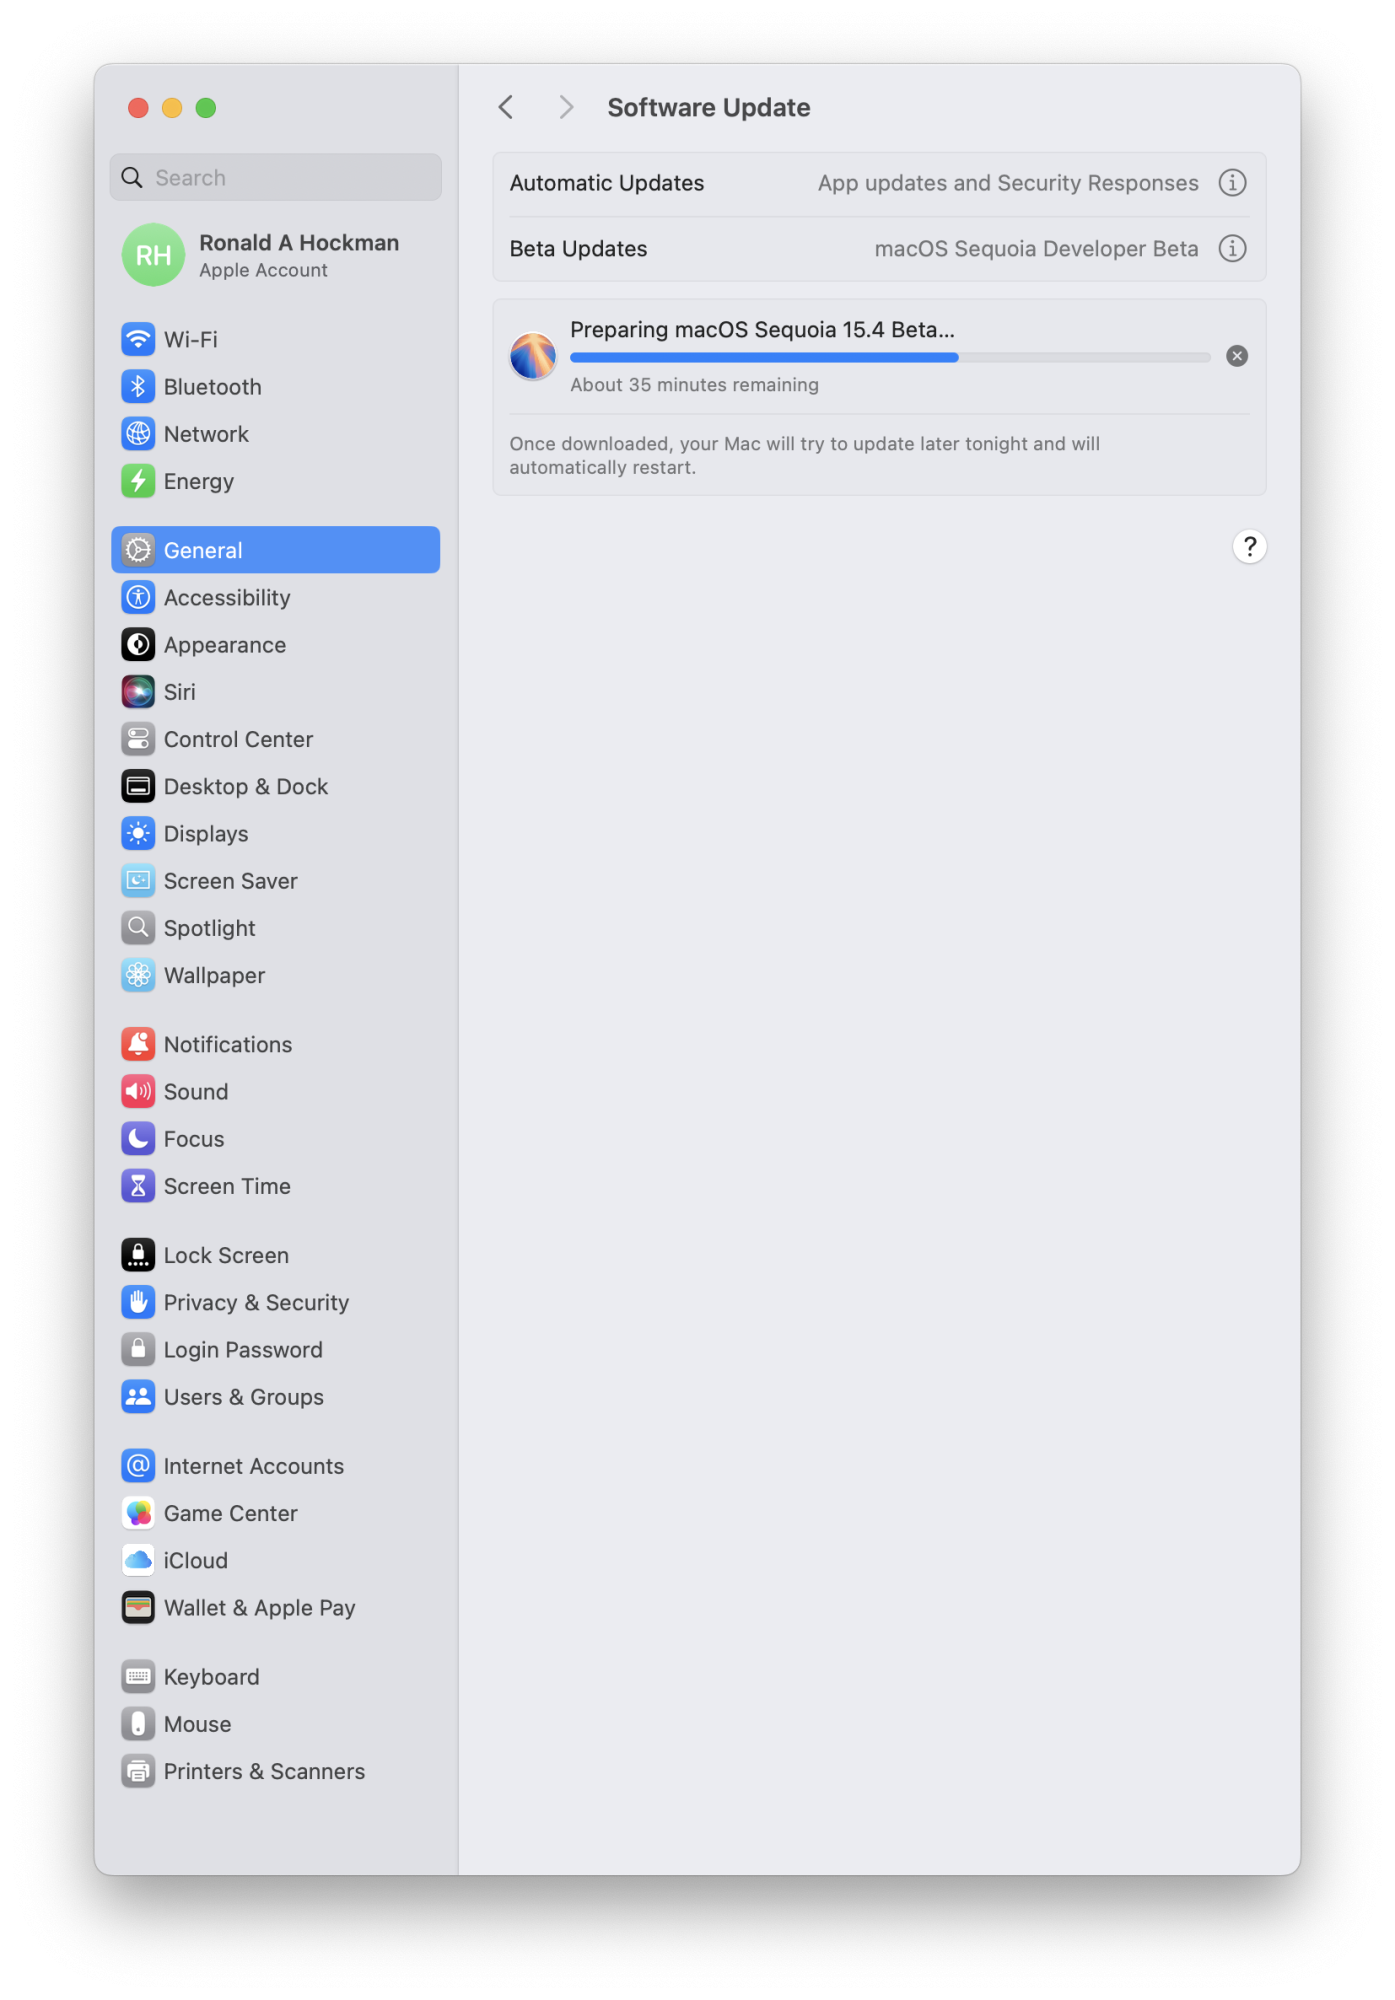Open Desktop & Dock settings
This screenshot has height=2000, width=1395.
coord(275,786)
